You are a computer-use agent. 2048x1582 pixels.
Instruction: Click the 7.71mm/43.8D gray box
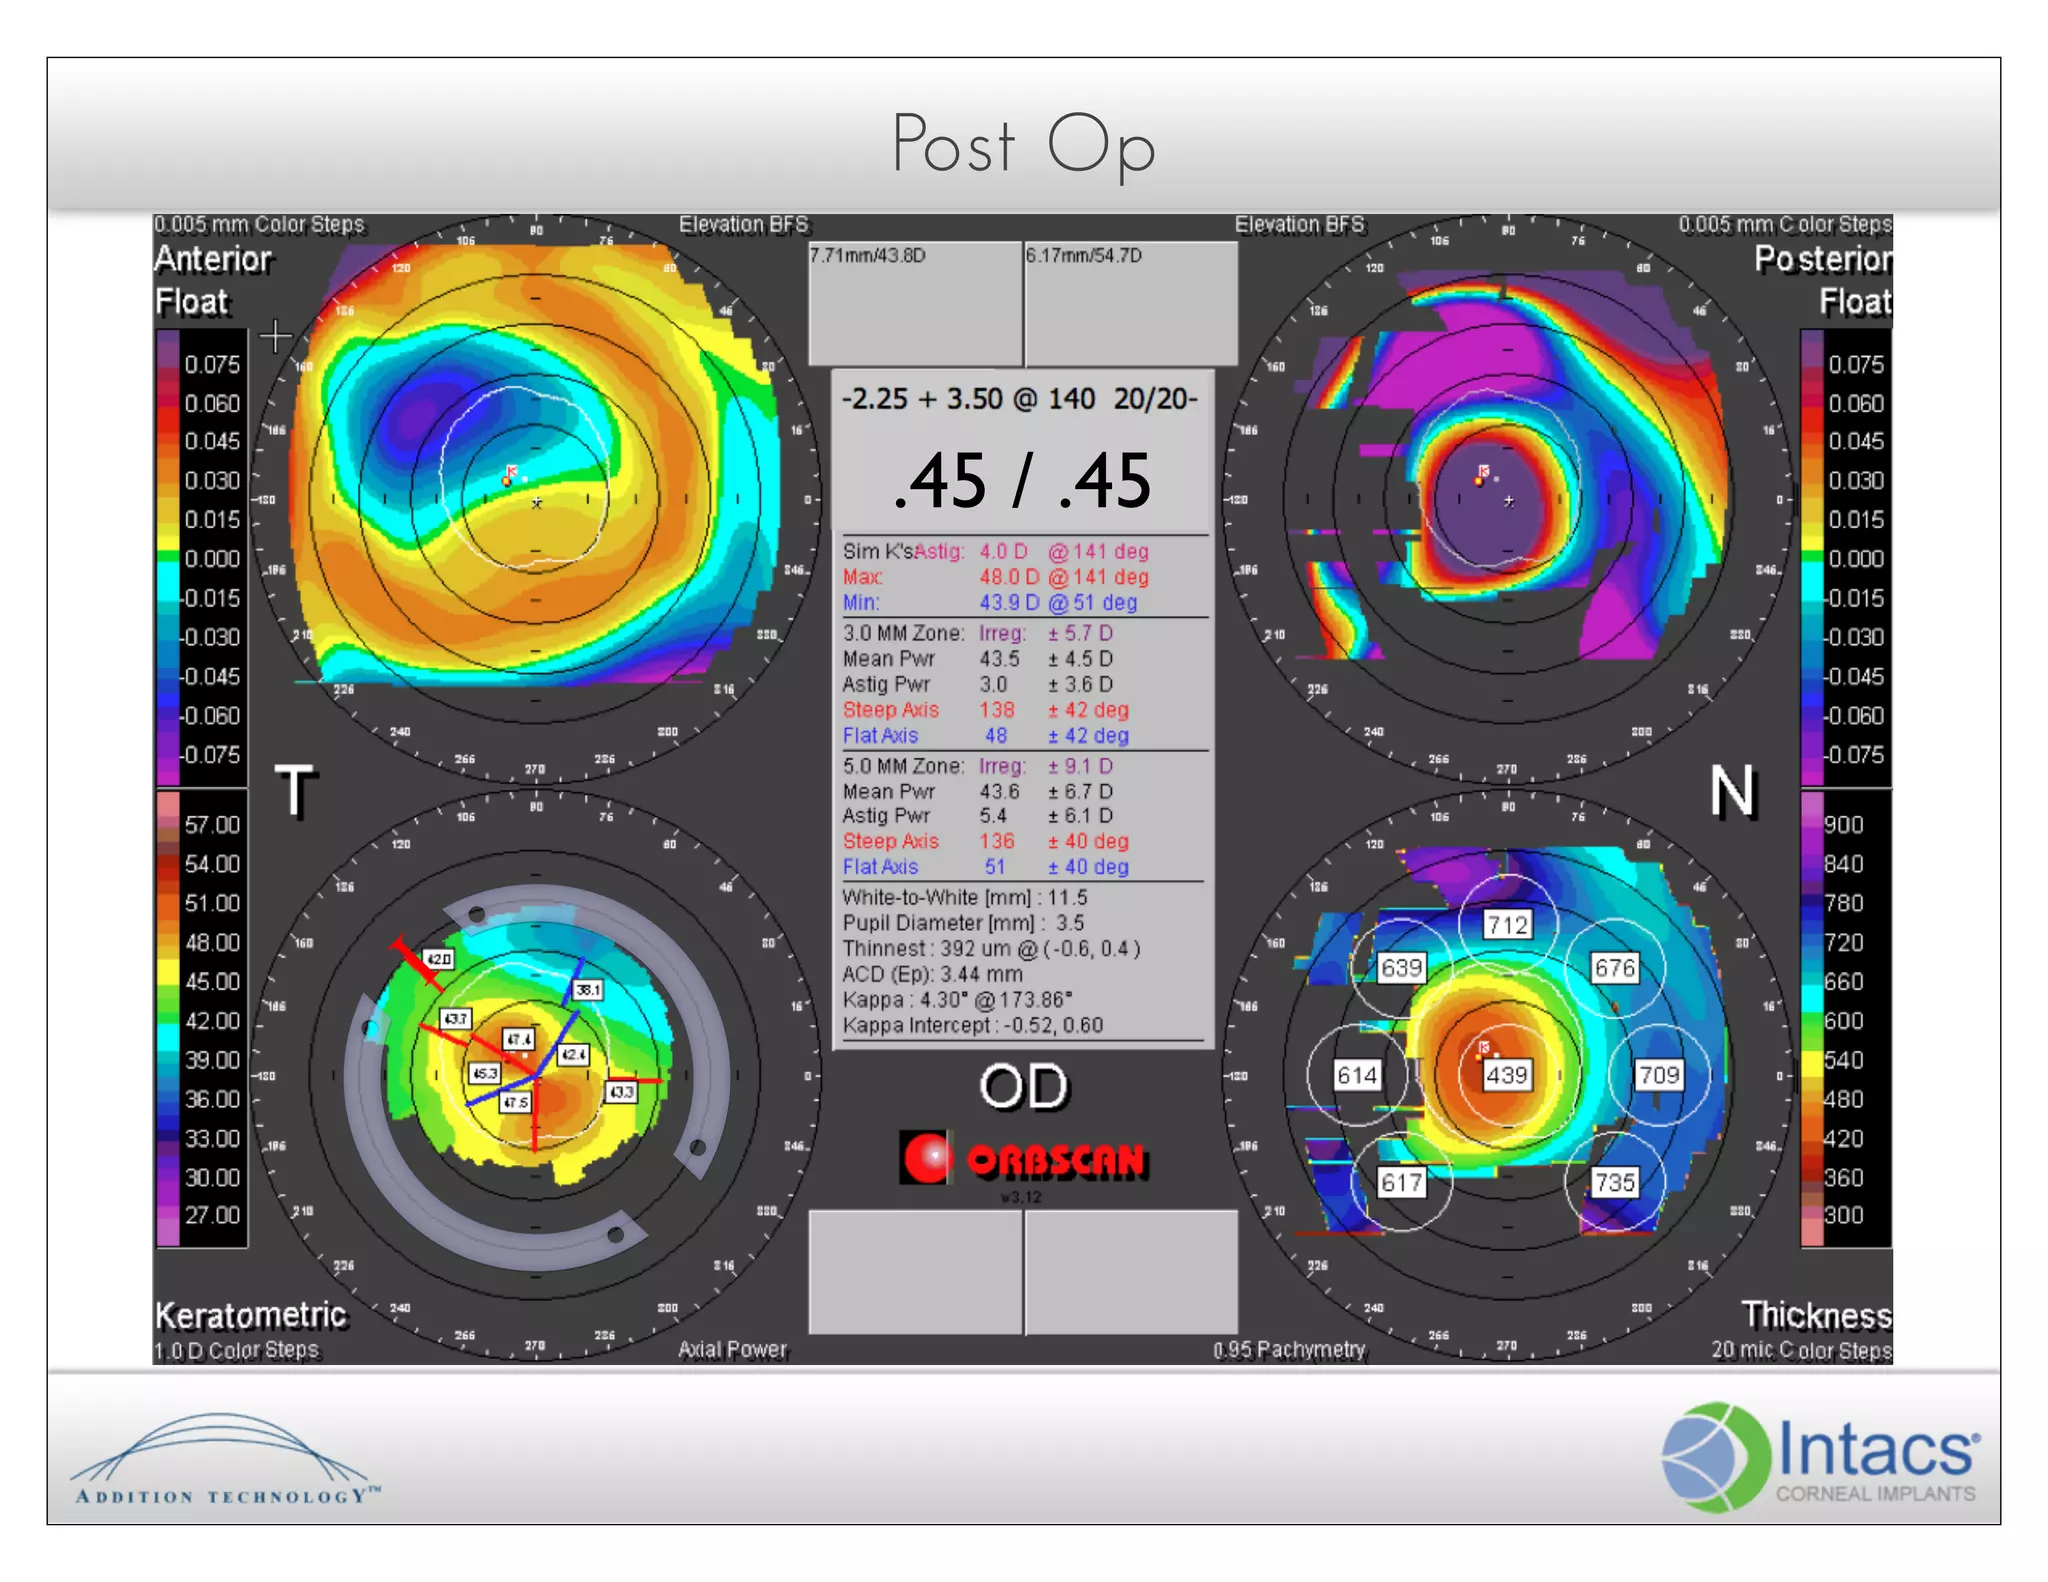(914, 304)
